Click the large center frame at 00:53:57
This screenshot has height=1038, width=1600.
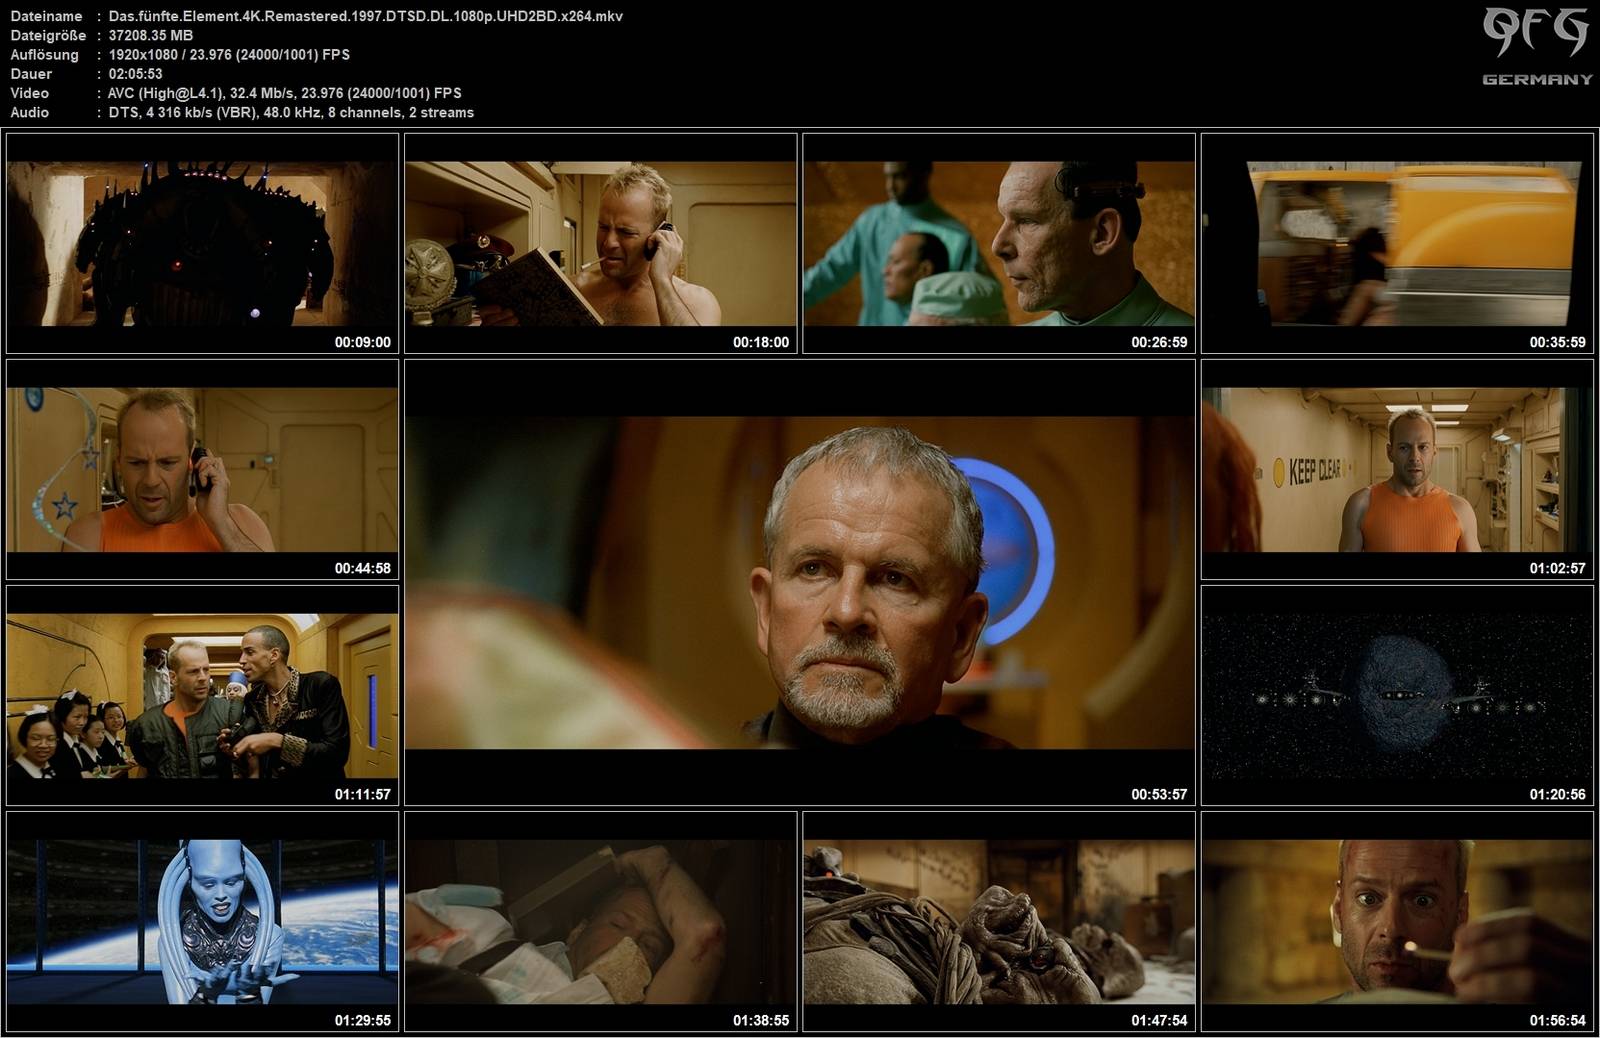click(800, 583)
